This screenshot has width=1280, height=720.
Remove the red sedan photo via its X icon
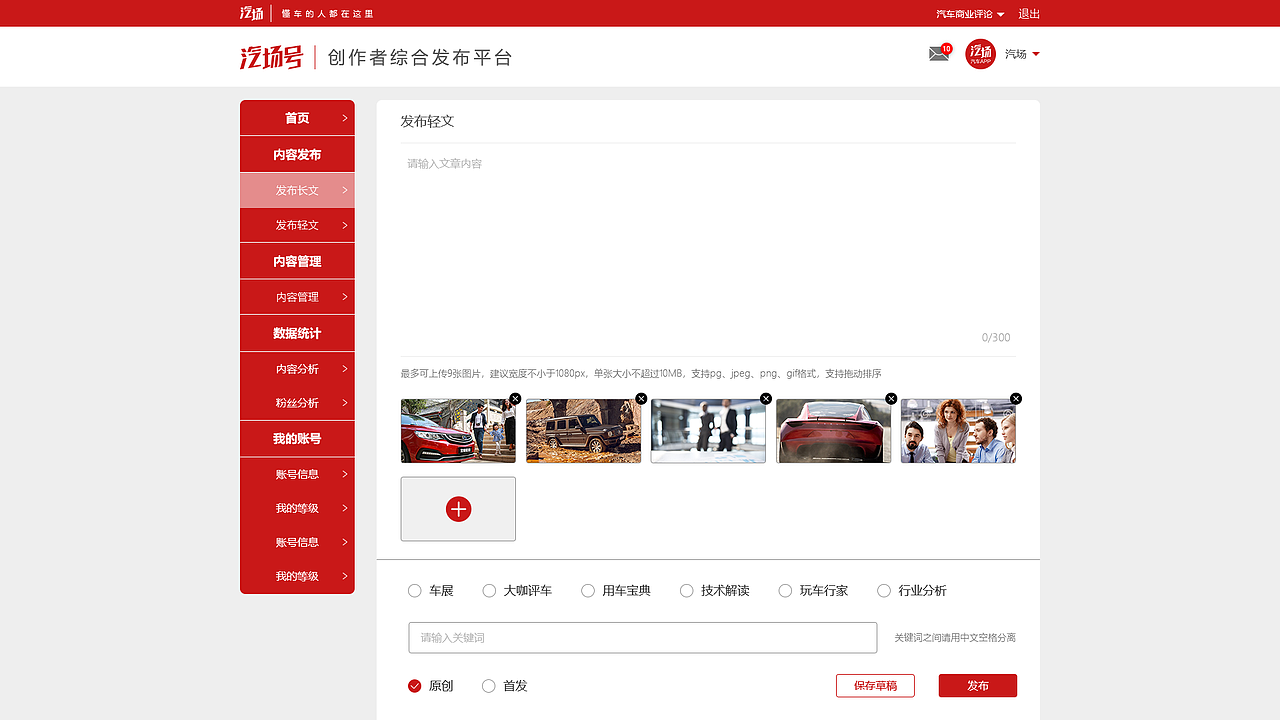point(514,398)
